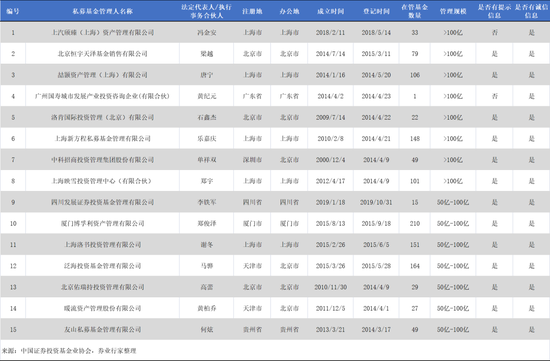The height and width of the screenshot is (361, 550).
Task: Select cell 上汽颀臻（上海）资产管理有限公司
Action: coord(102,33)
